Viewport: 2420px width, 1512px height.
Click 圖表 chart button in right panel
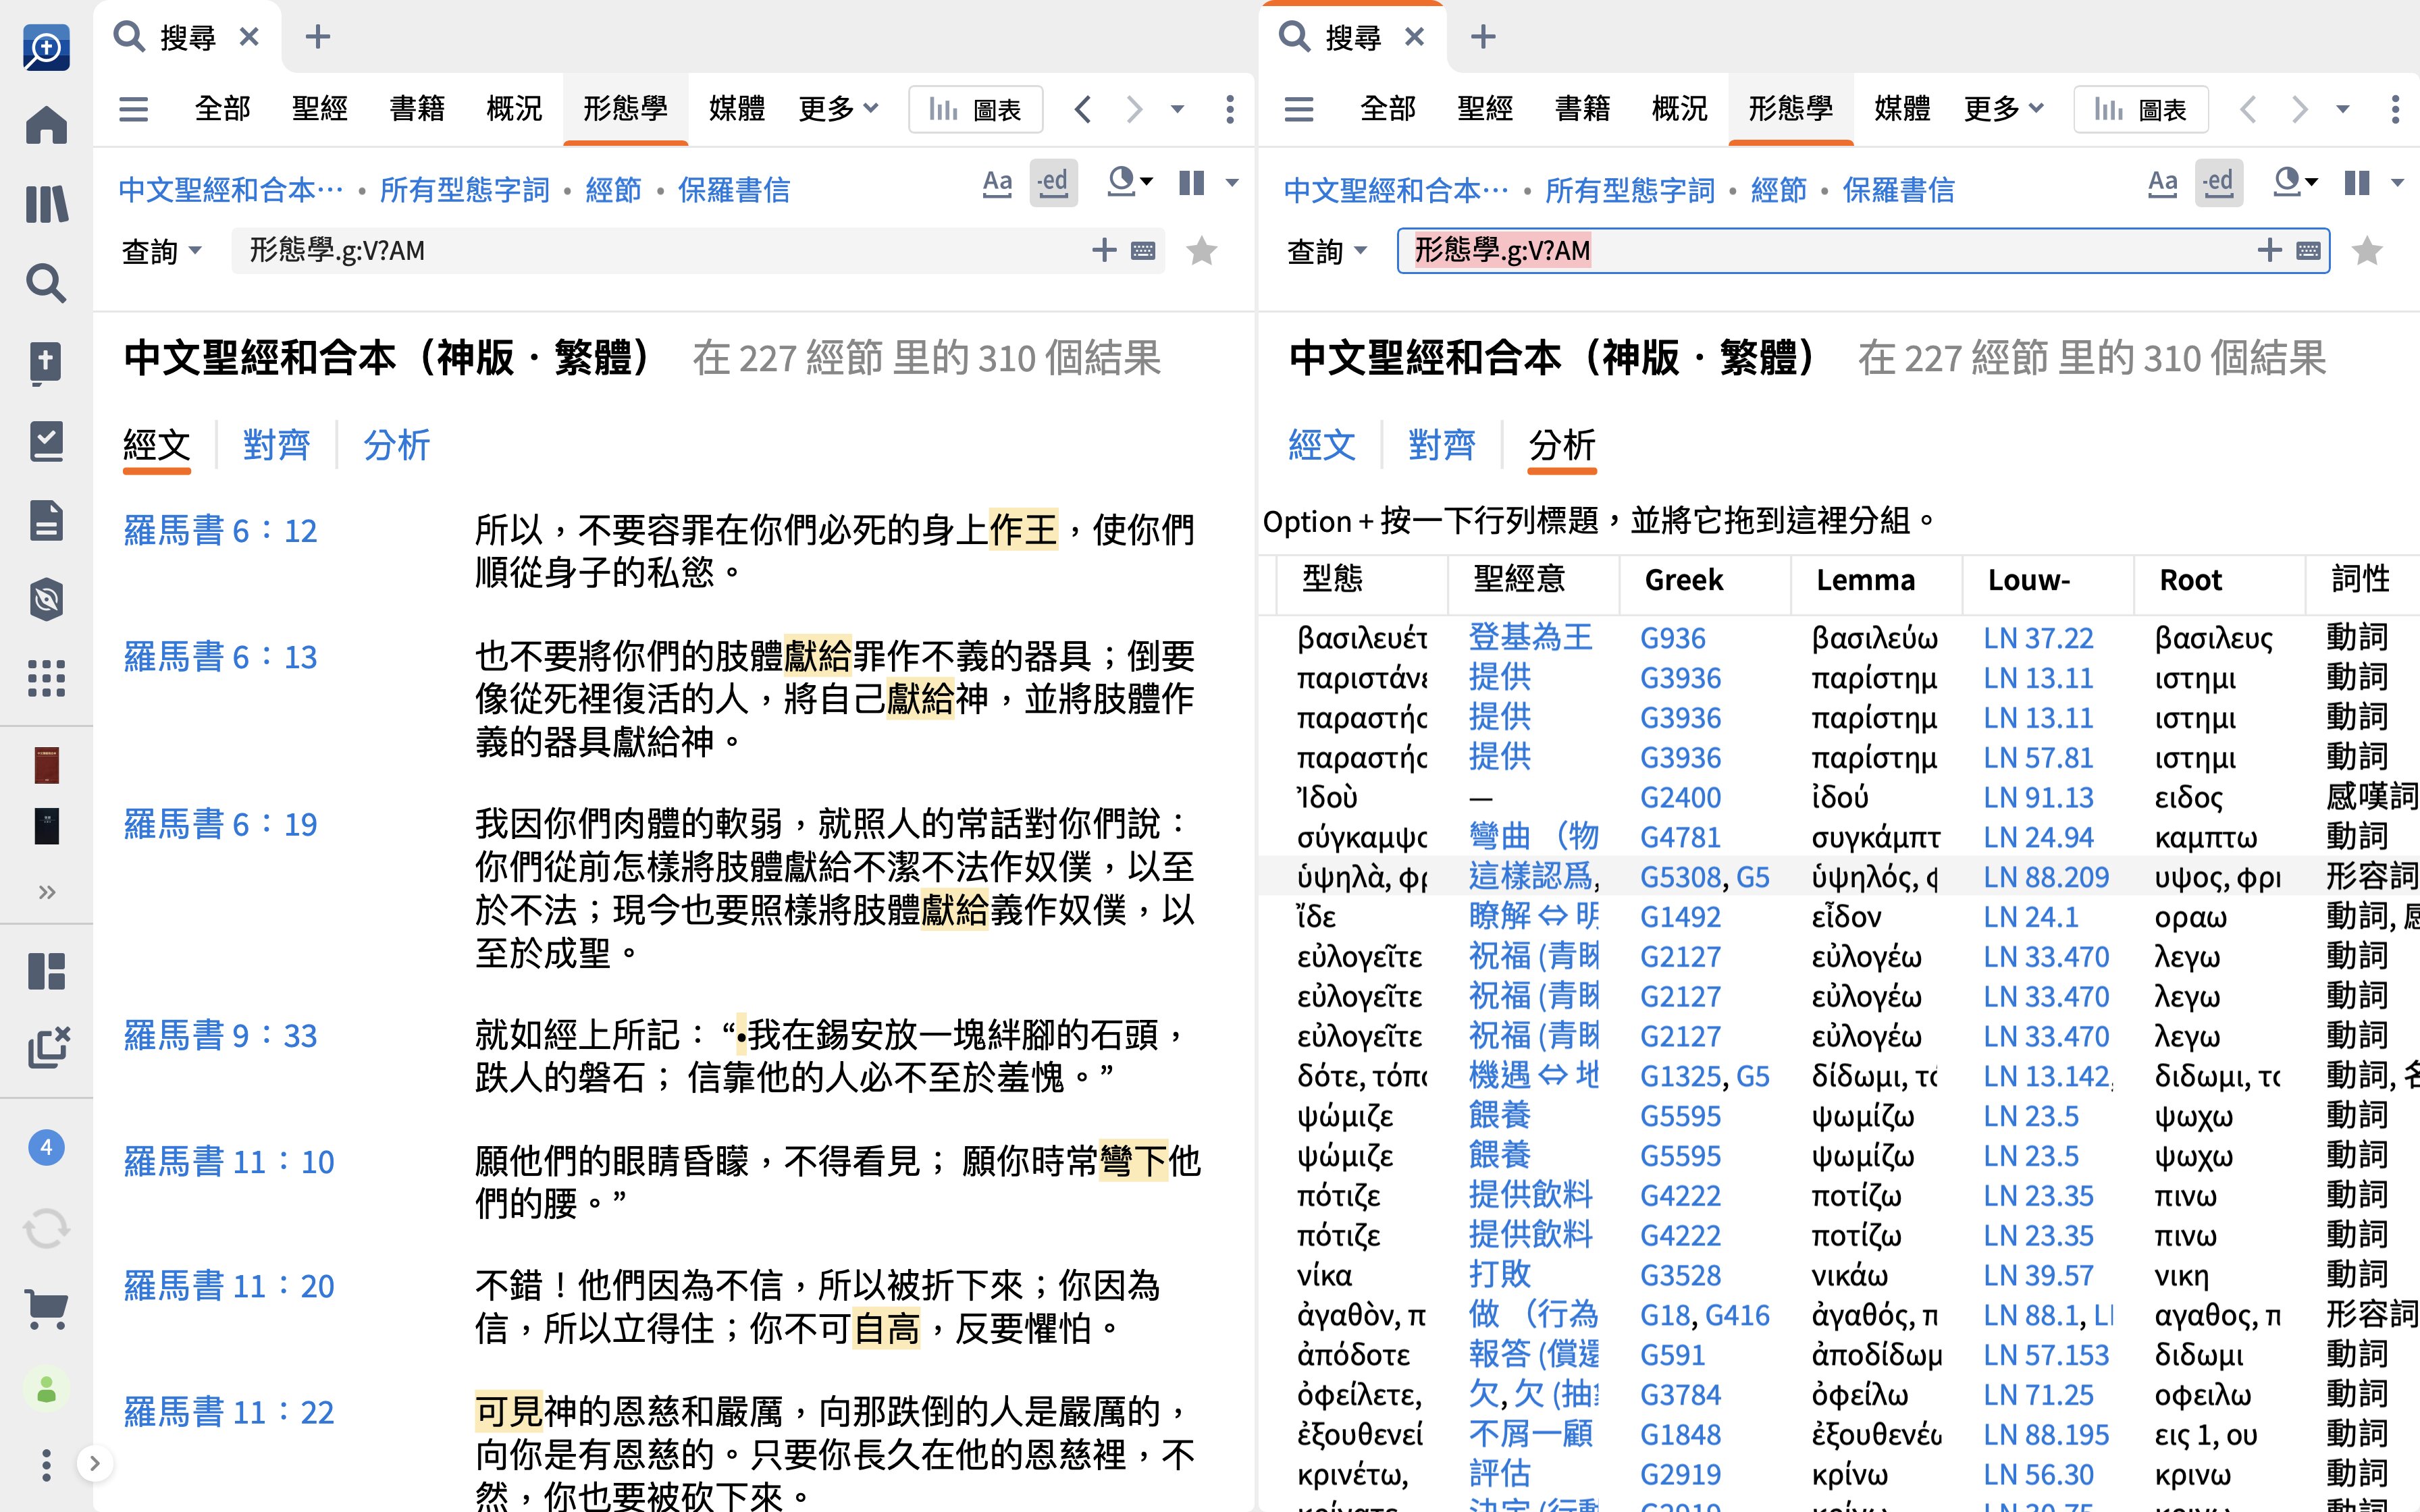tap(2140, 109)
